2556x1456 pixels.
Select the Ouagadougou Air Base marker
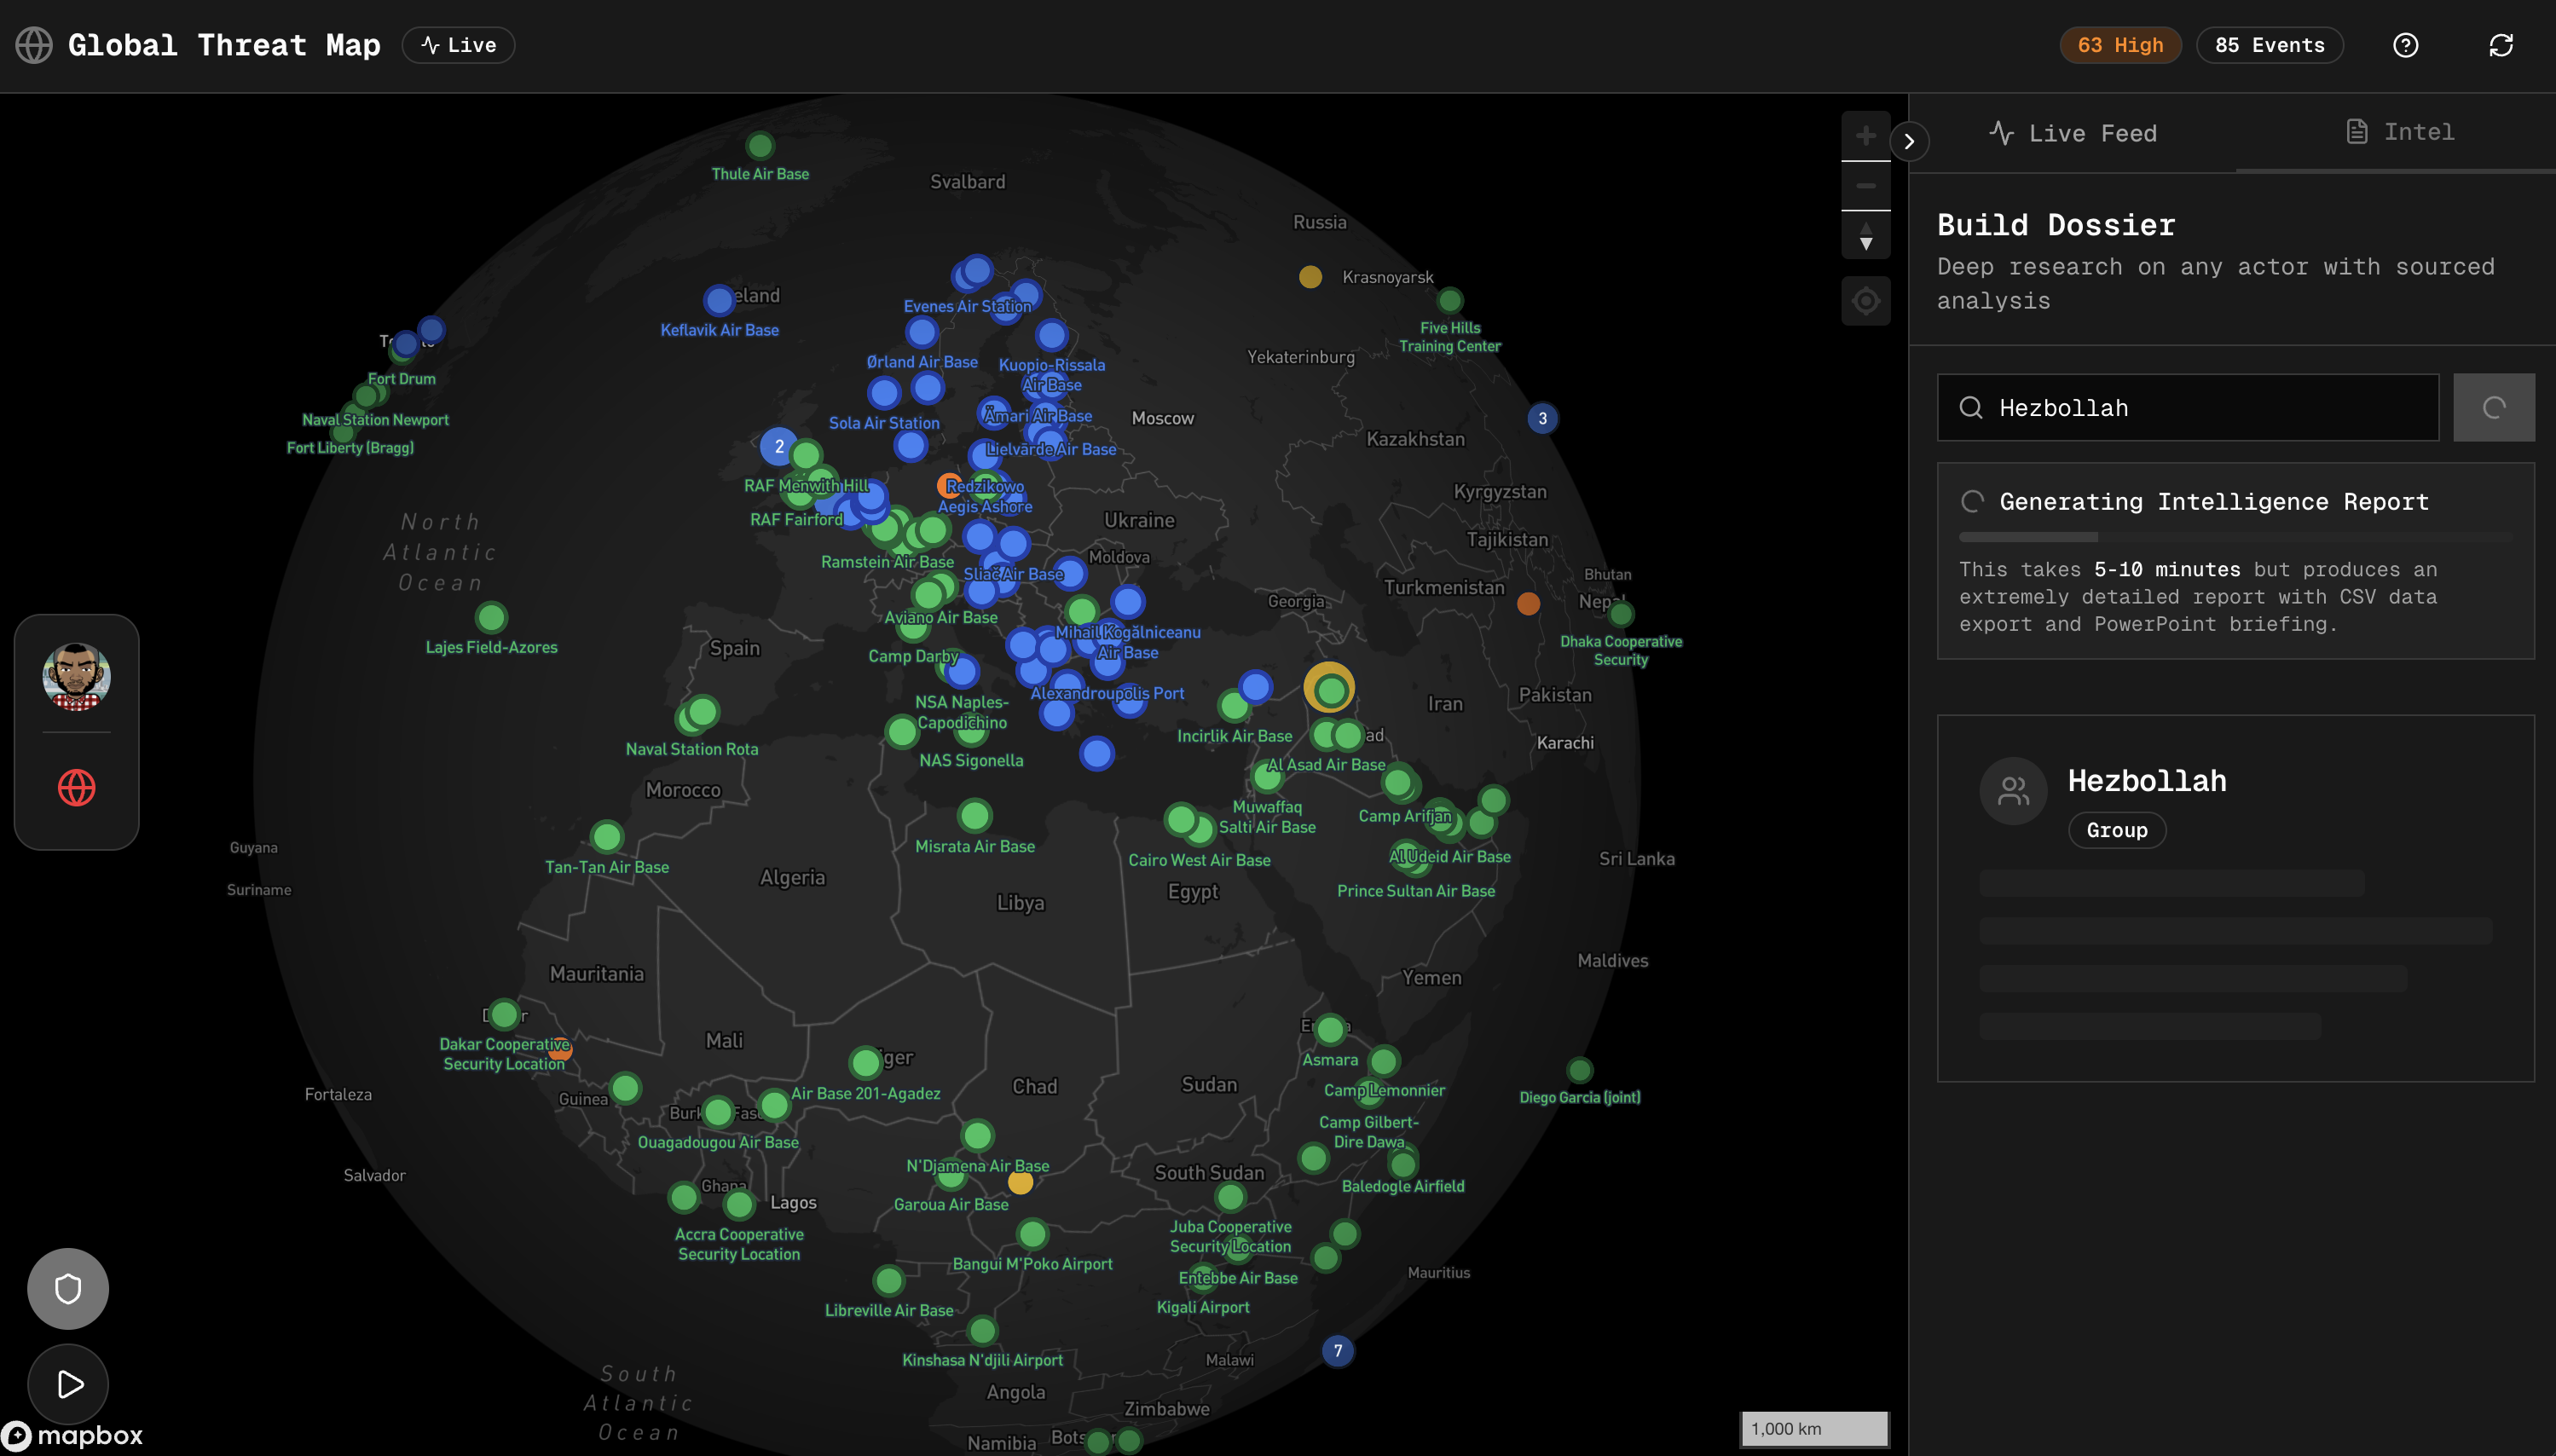718,1111
